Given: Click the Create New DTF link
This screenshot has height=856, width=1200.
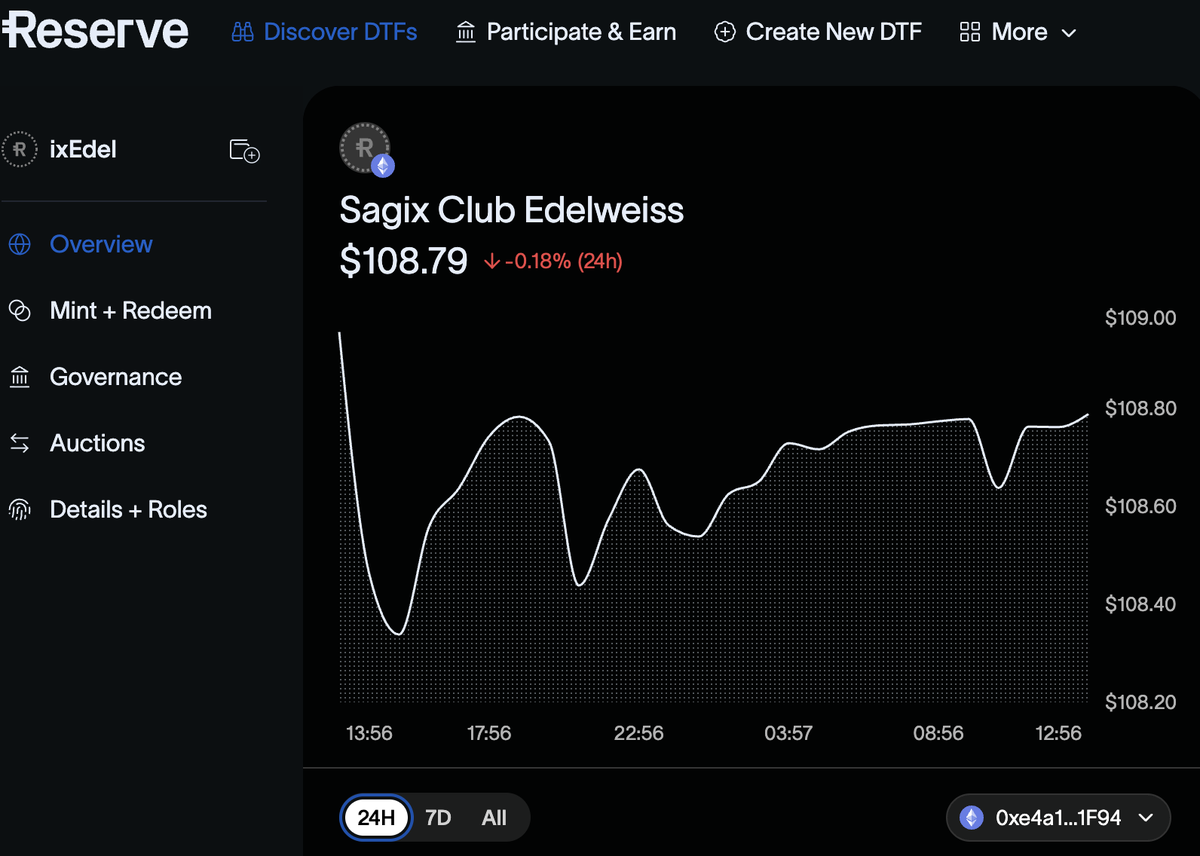Looking at the screenshot, I should [x=818, y=31].
